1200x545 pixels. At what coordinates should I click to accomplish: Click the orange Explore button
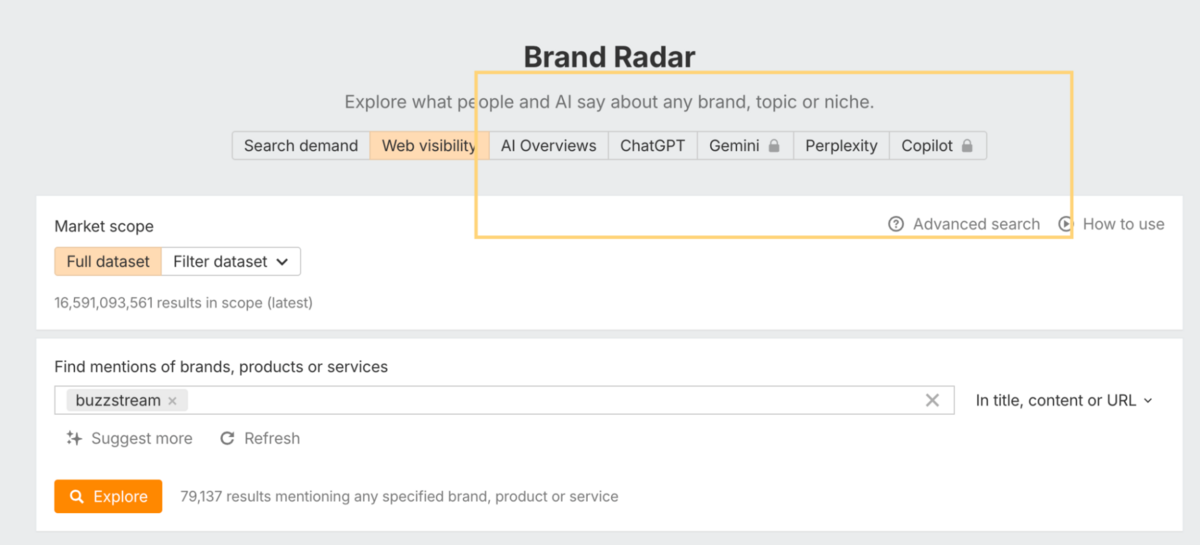coord(108,496)
